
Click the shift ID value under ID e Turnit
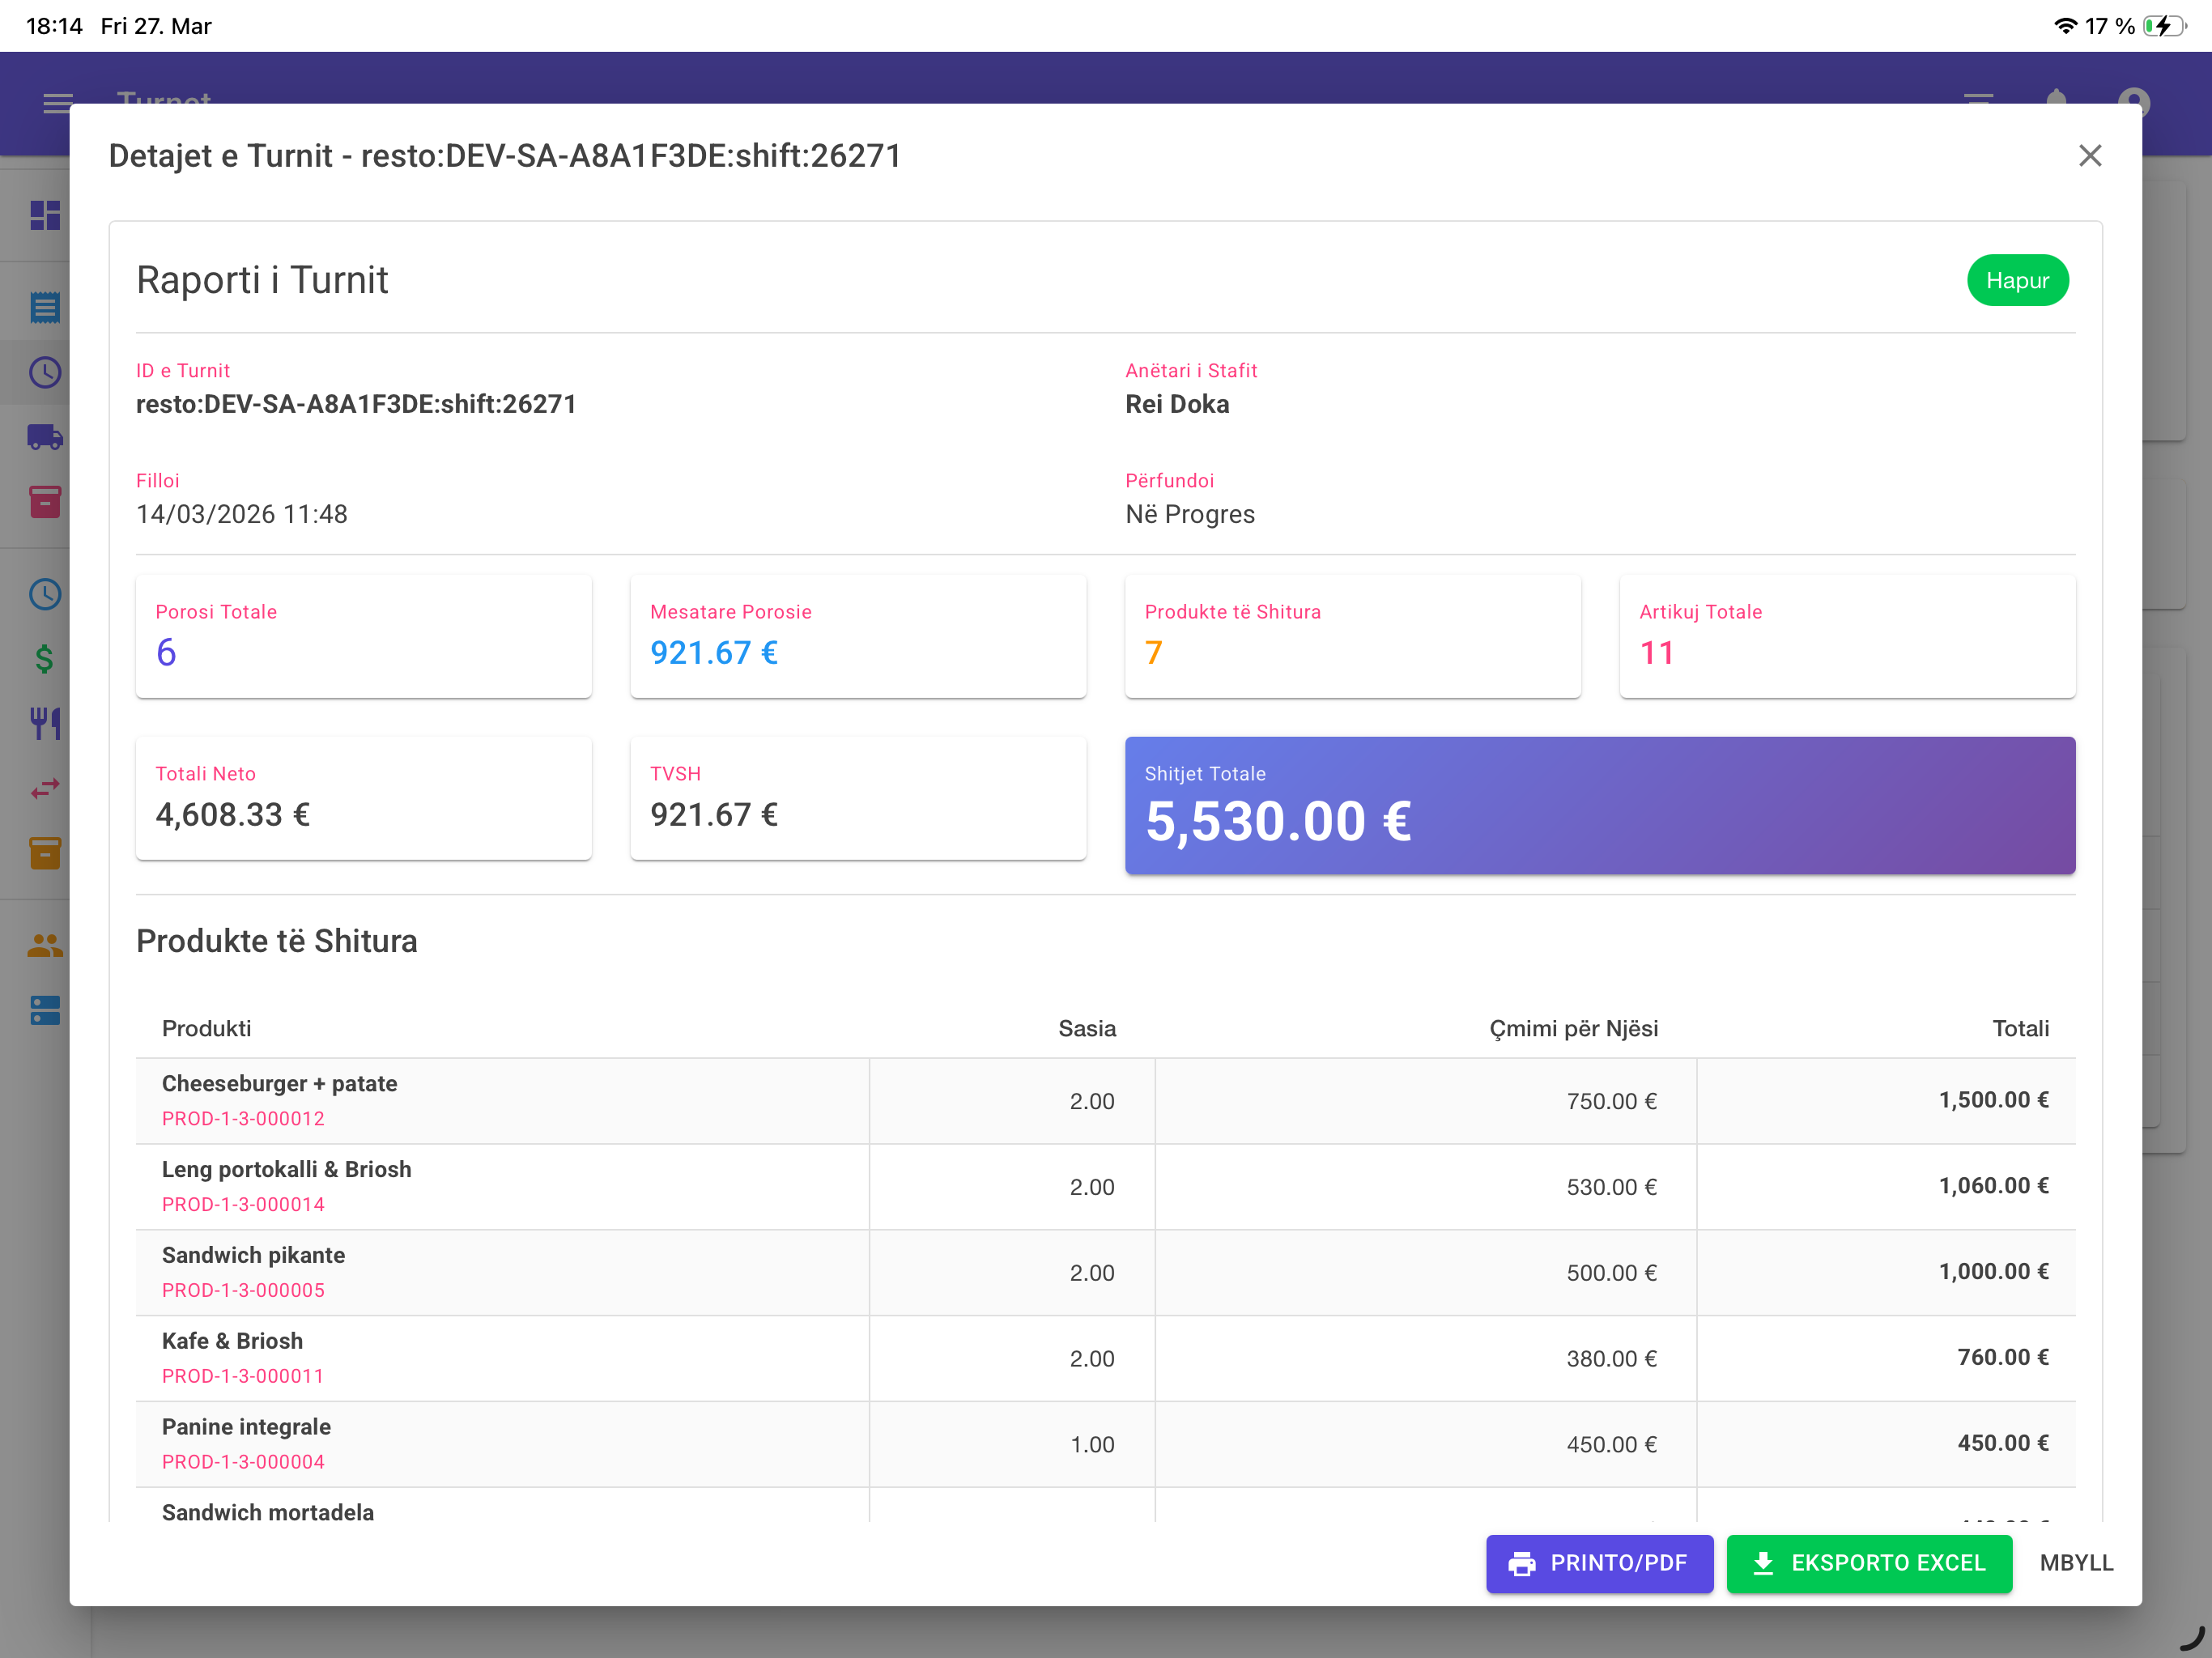(x=356, y=405)
